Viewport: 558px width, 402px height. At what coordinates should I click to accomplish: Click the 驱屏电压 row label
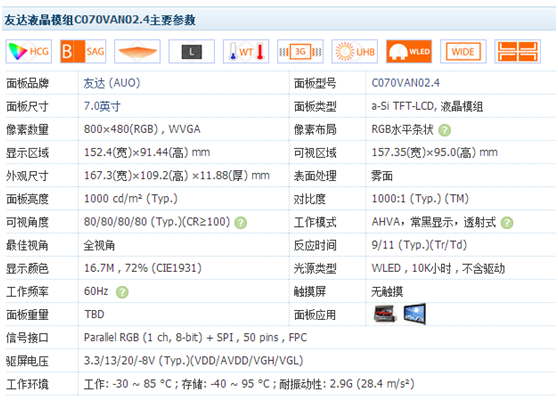point(27,361)
